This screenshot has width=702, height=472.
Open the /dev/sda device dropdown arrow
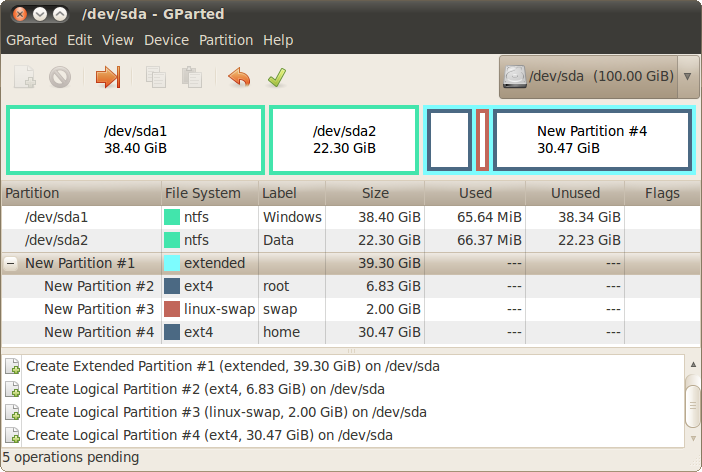tap(688, 77)
